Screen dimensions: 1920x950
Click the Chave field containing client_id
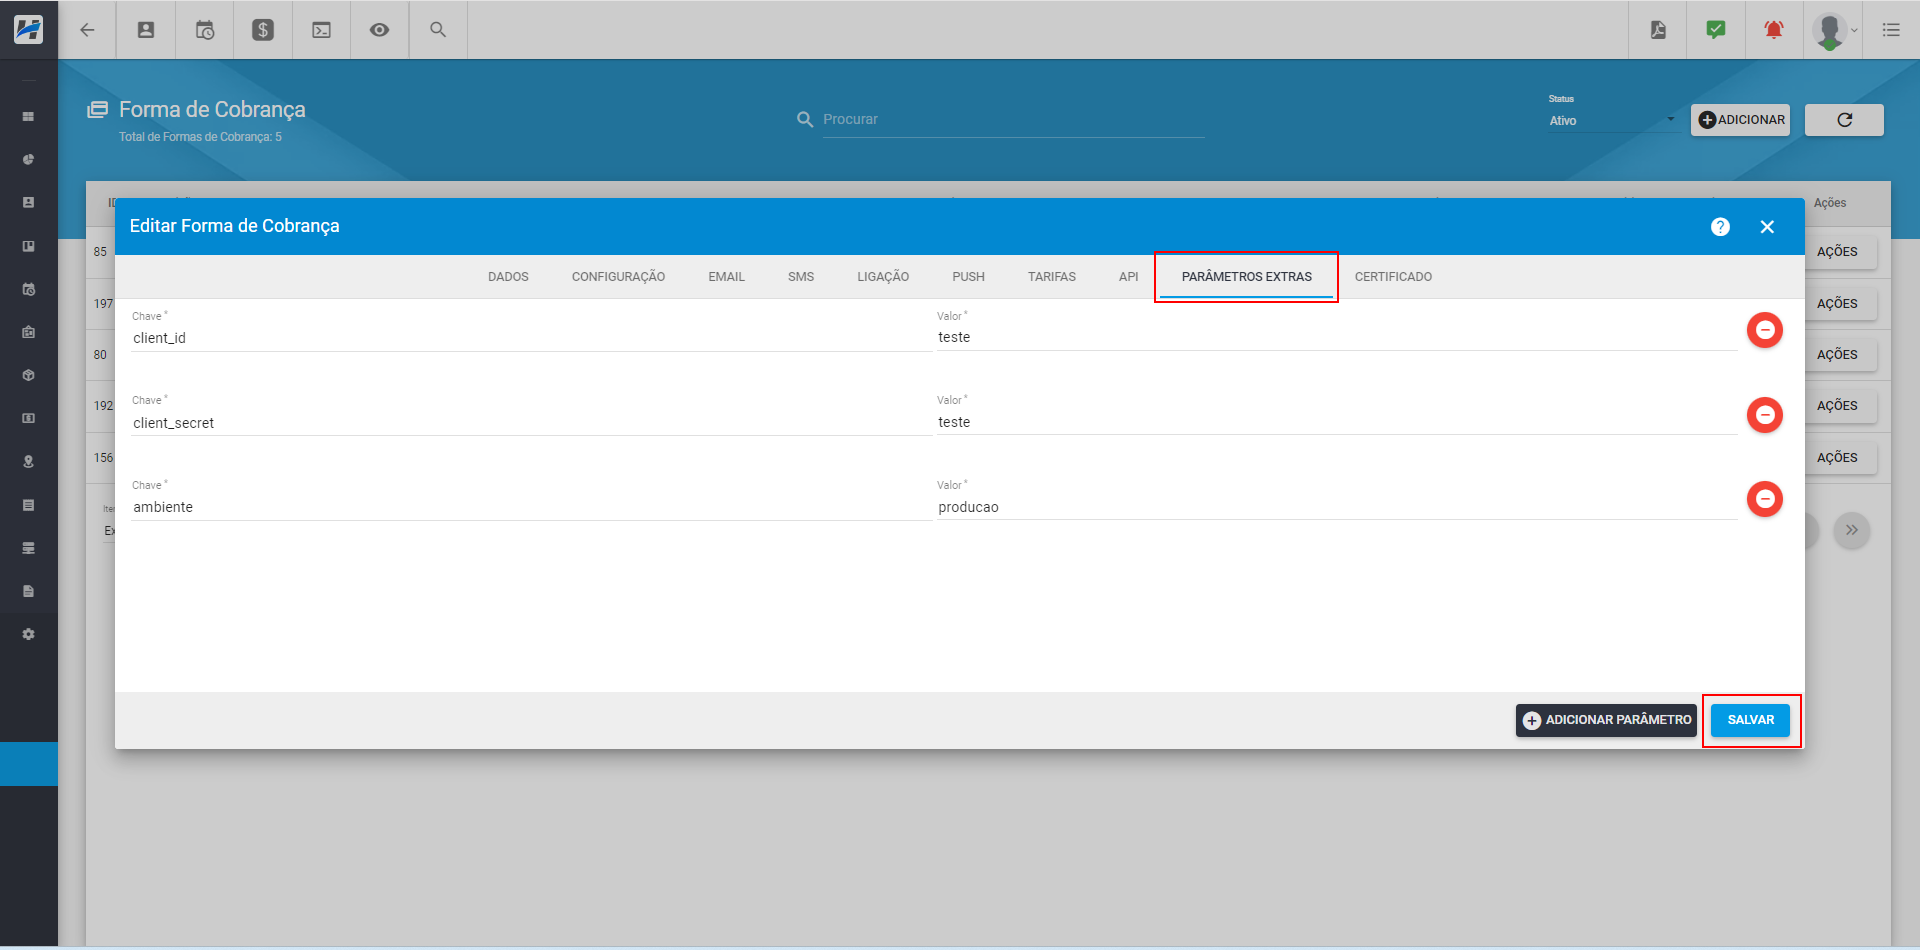531,338
